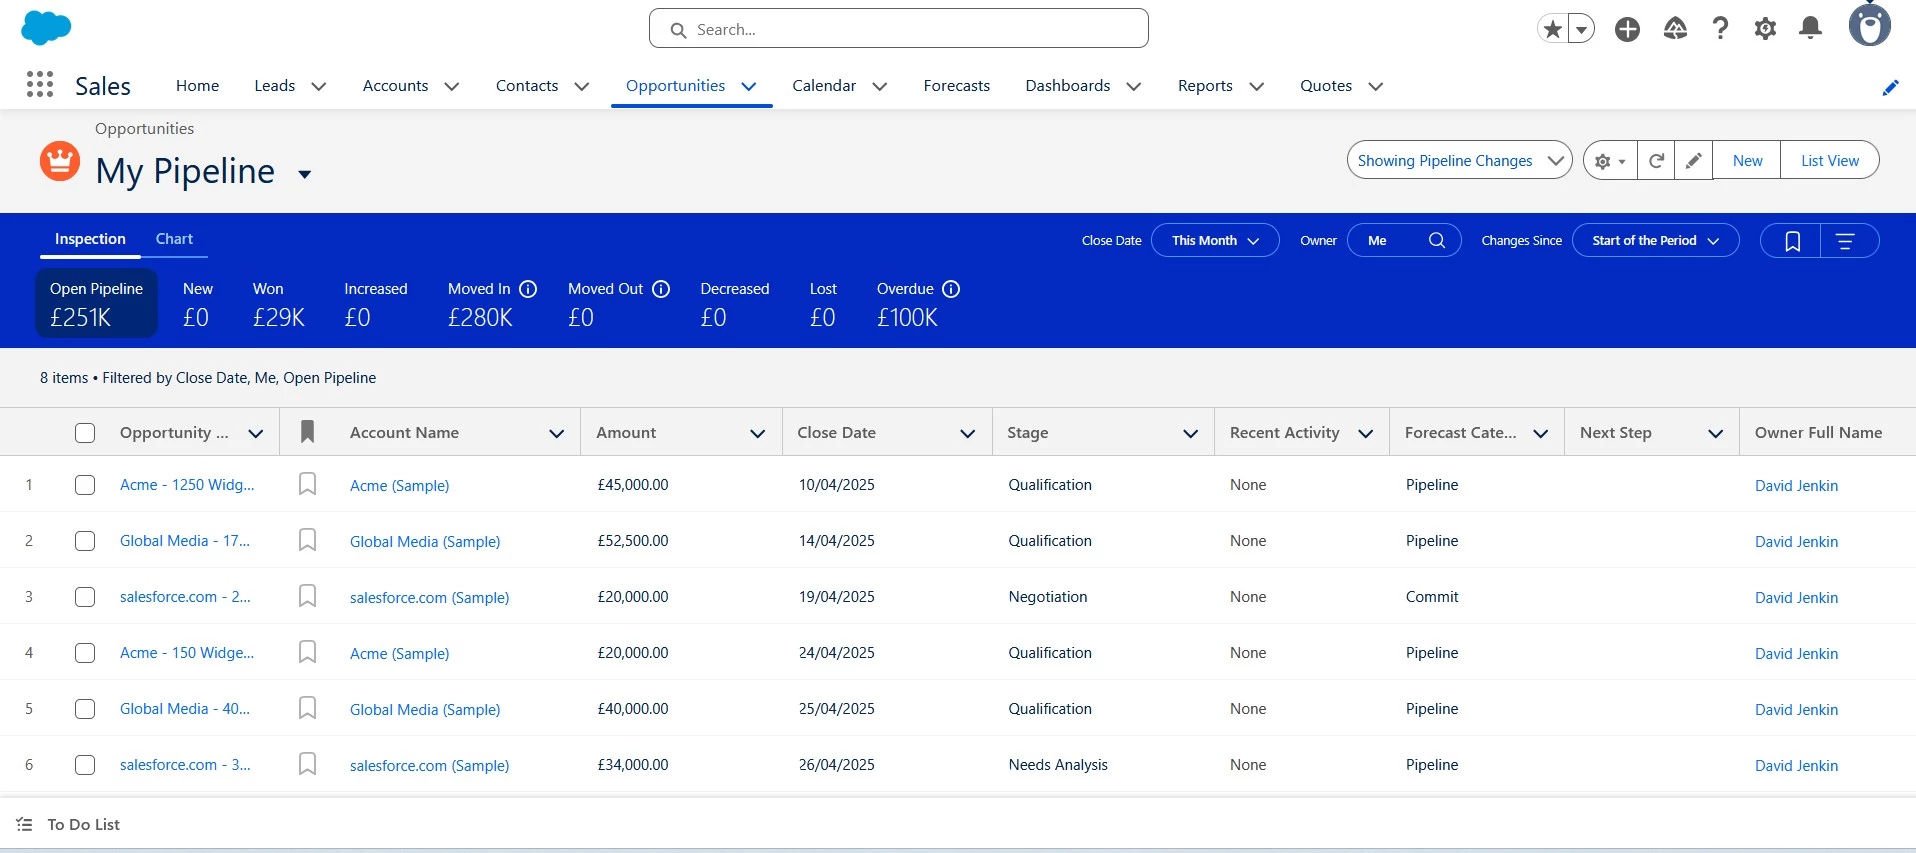Viewport: 1916px width, 853px height.
Task: Open the Quotes nav chevron
Action: tap(1376, 86)
